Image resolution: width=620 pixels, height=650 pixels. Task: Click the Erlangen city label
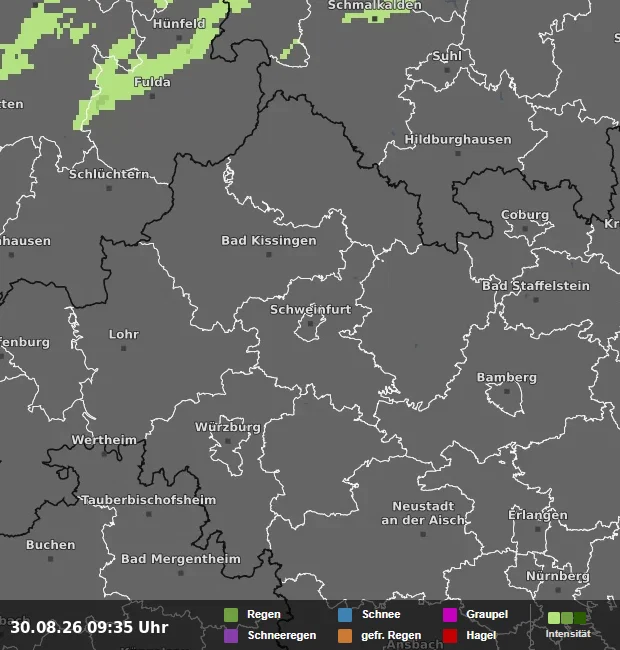coord(538,515)
